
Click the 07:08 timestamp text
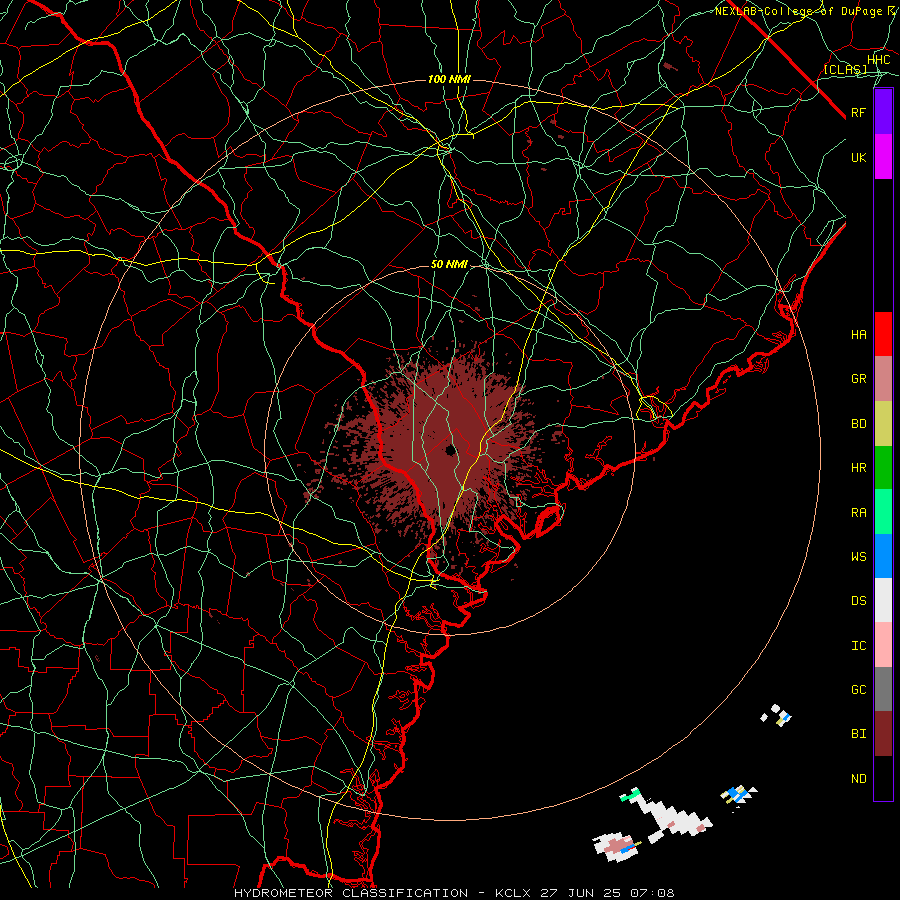click(655, 893)
